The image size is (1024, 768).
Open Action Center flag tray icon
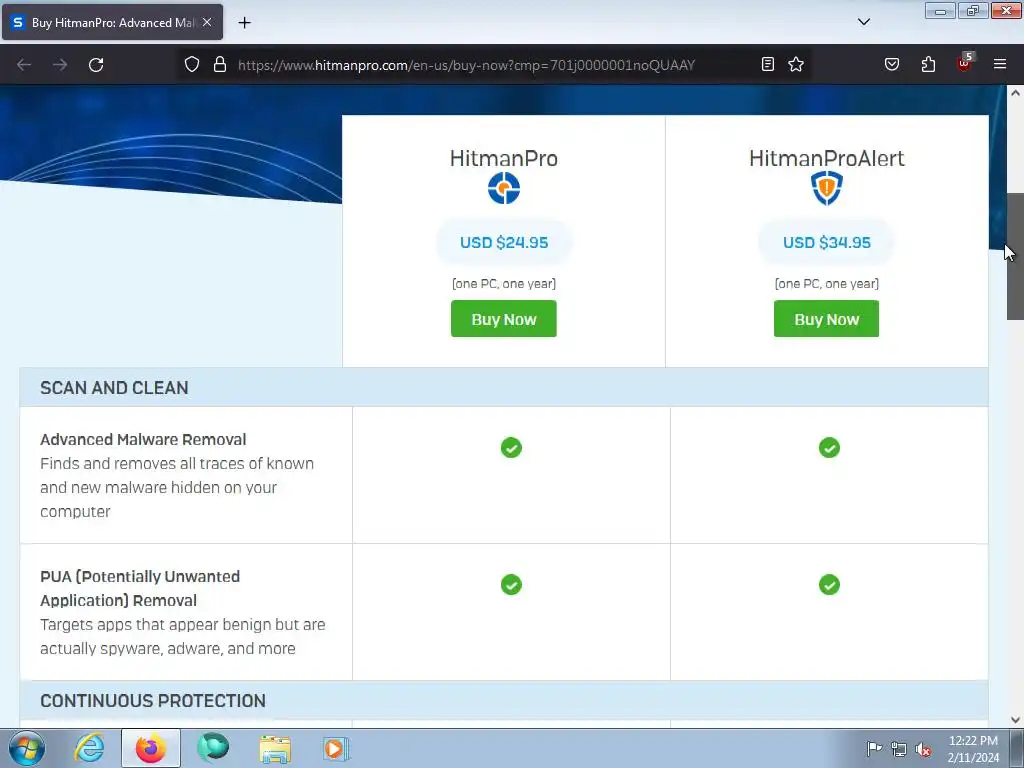point(874,748)
